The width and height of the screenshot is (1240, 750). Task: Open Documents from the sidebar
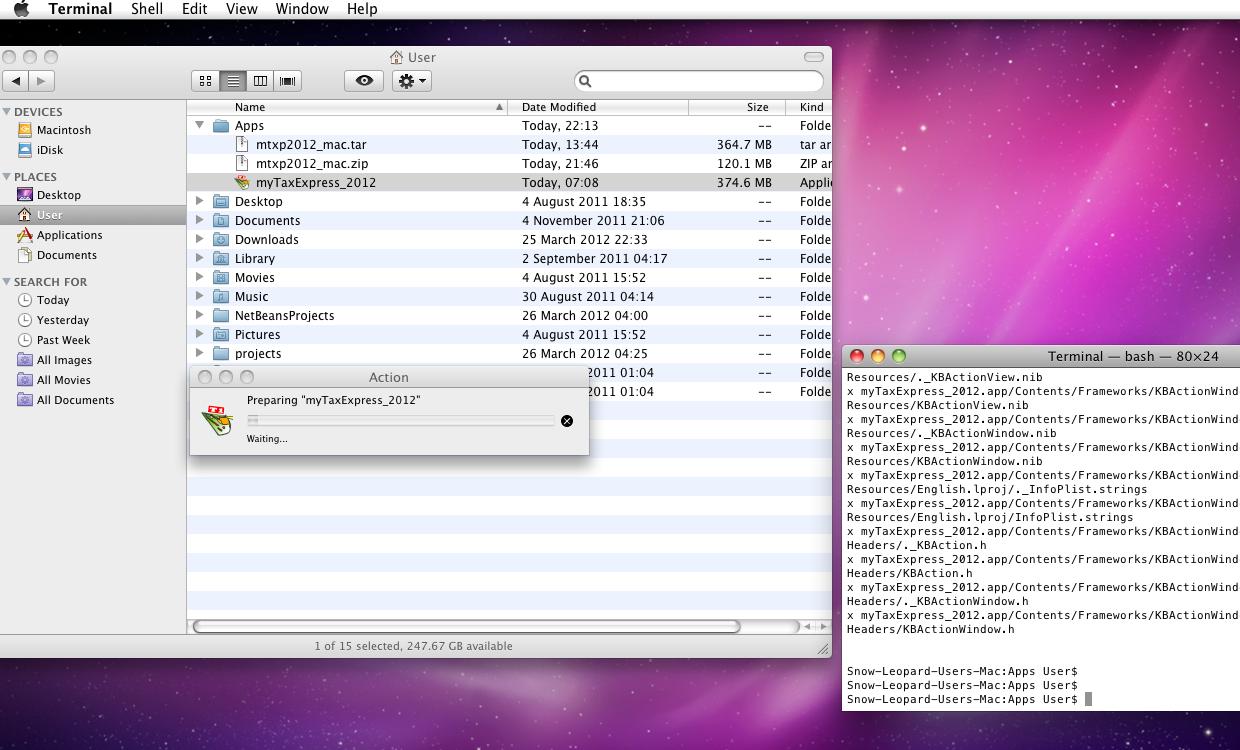[x=66, y=255]
